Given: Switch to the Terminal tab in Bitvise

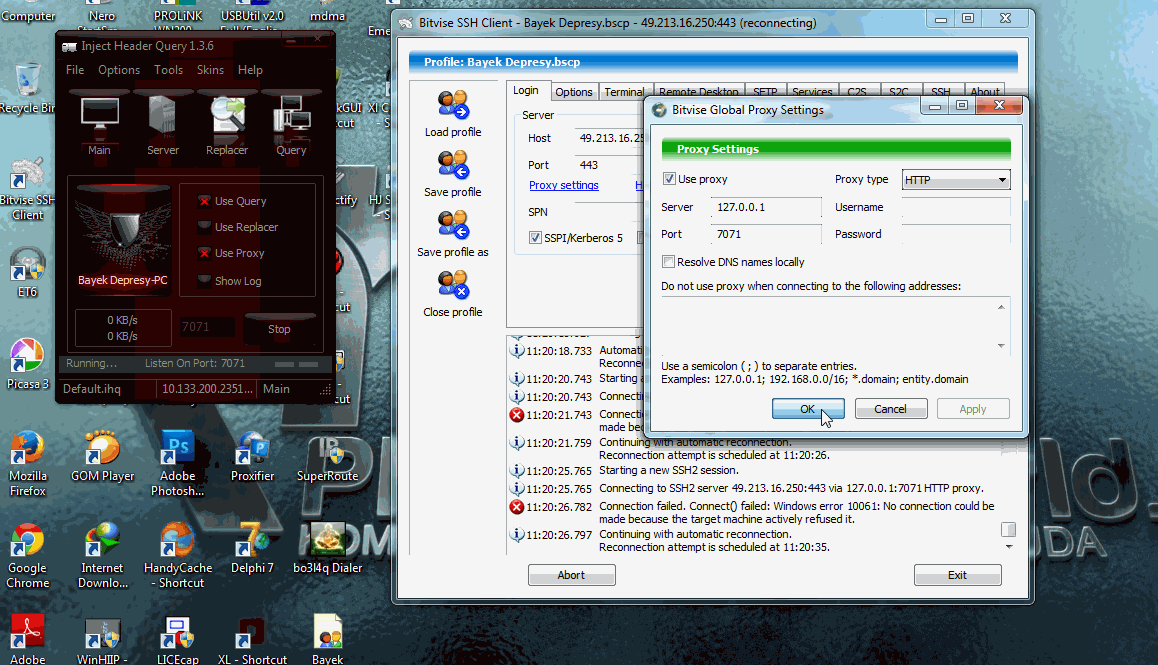Looking at the screenshot, I should (x=624, y=92).
